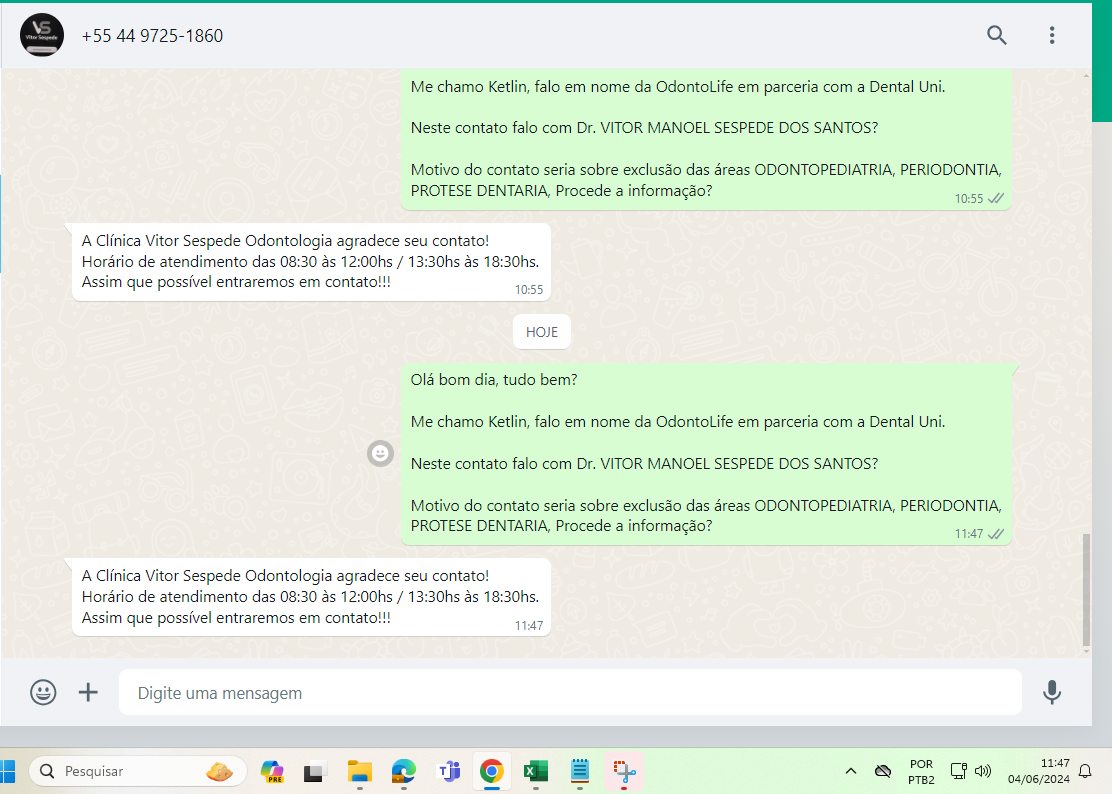Open the emoji picker smiley icon
The image size is (1112, 794).
[x=43, y=692]
